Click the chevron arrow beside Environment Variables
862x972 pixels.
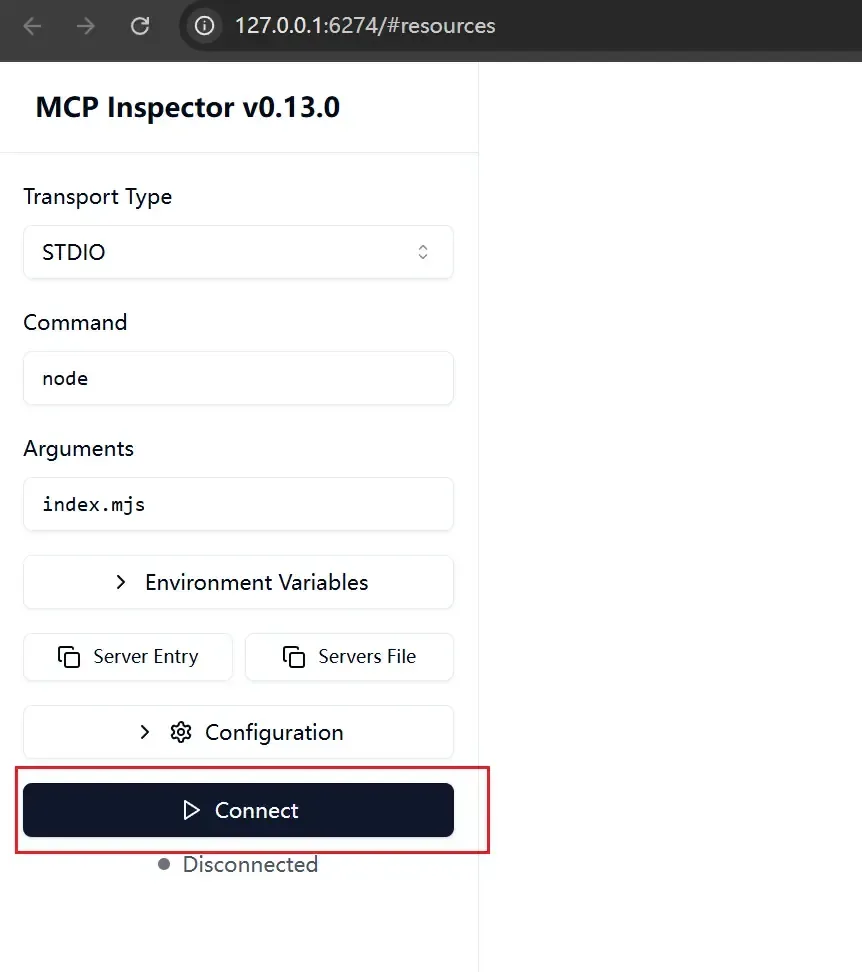tap(121, 582)
